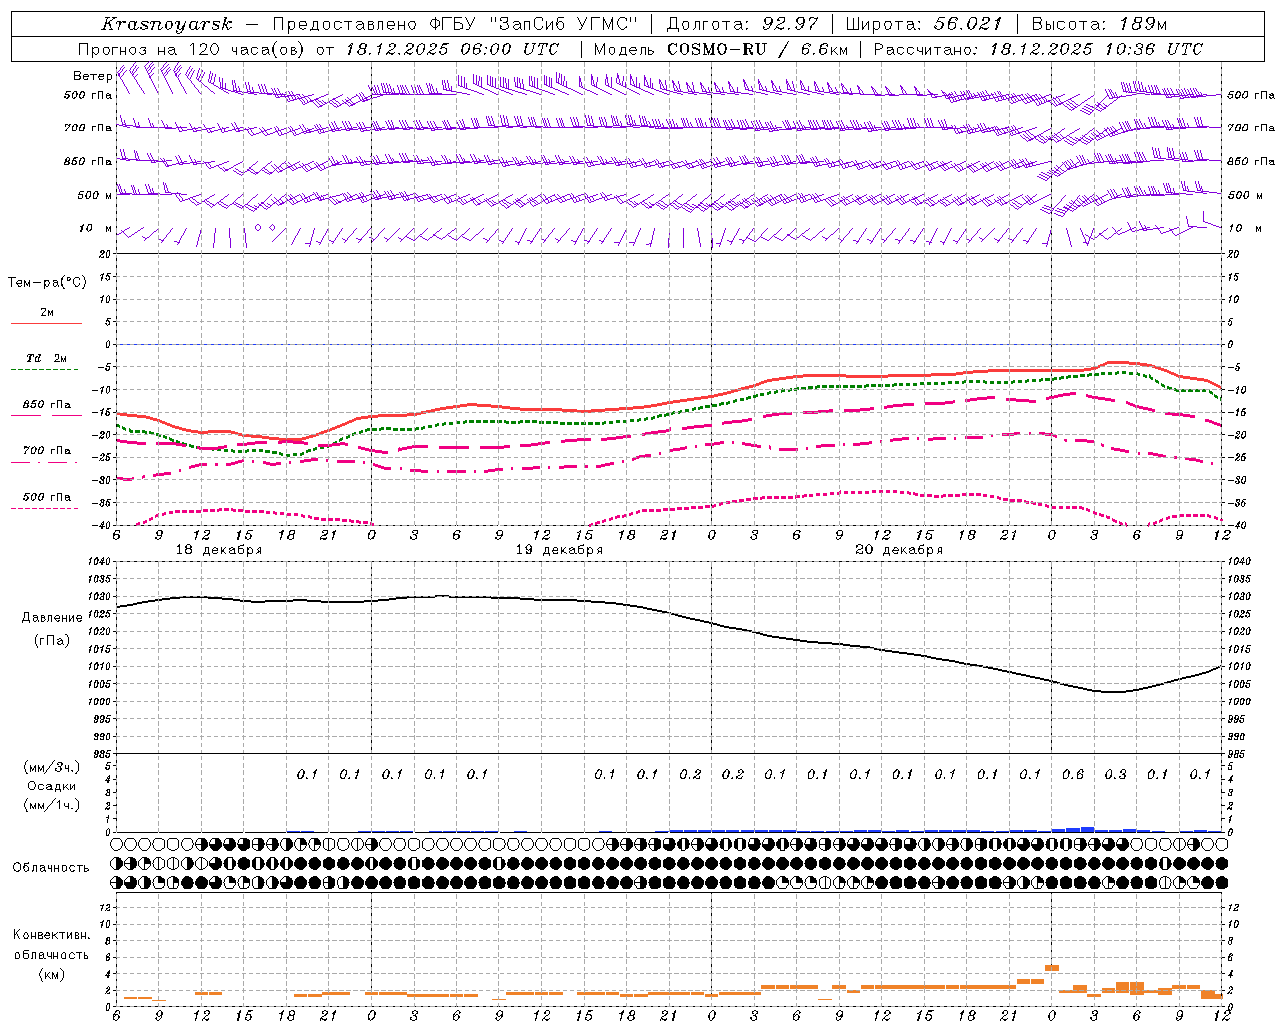This screenshot has height=1024, width=1280.
Task: Click the "Давление" pressure panel label
Action: 52,618
